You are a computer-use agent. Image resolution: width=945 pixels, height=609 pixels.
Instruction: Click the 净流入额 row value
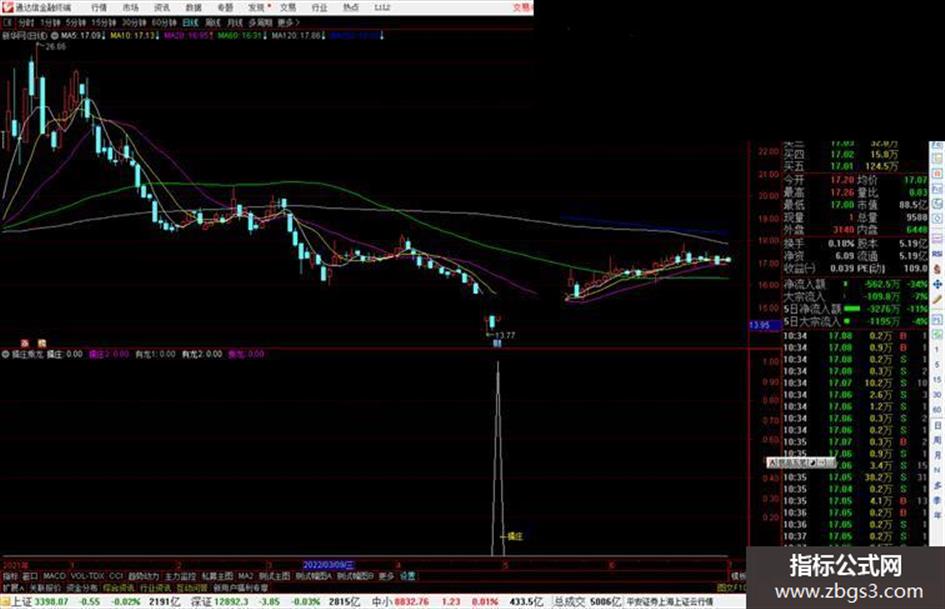tap(881, 284)
